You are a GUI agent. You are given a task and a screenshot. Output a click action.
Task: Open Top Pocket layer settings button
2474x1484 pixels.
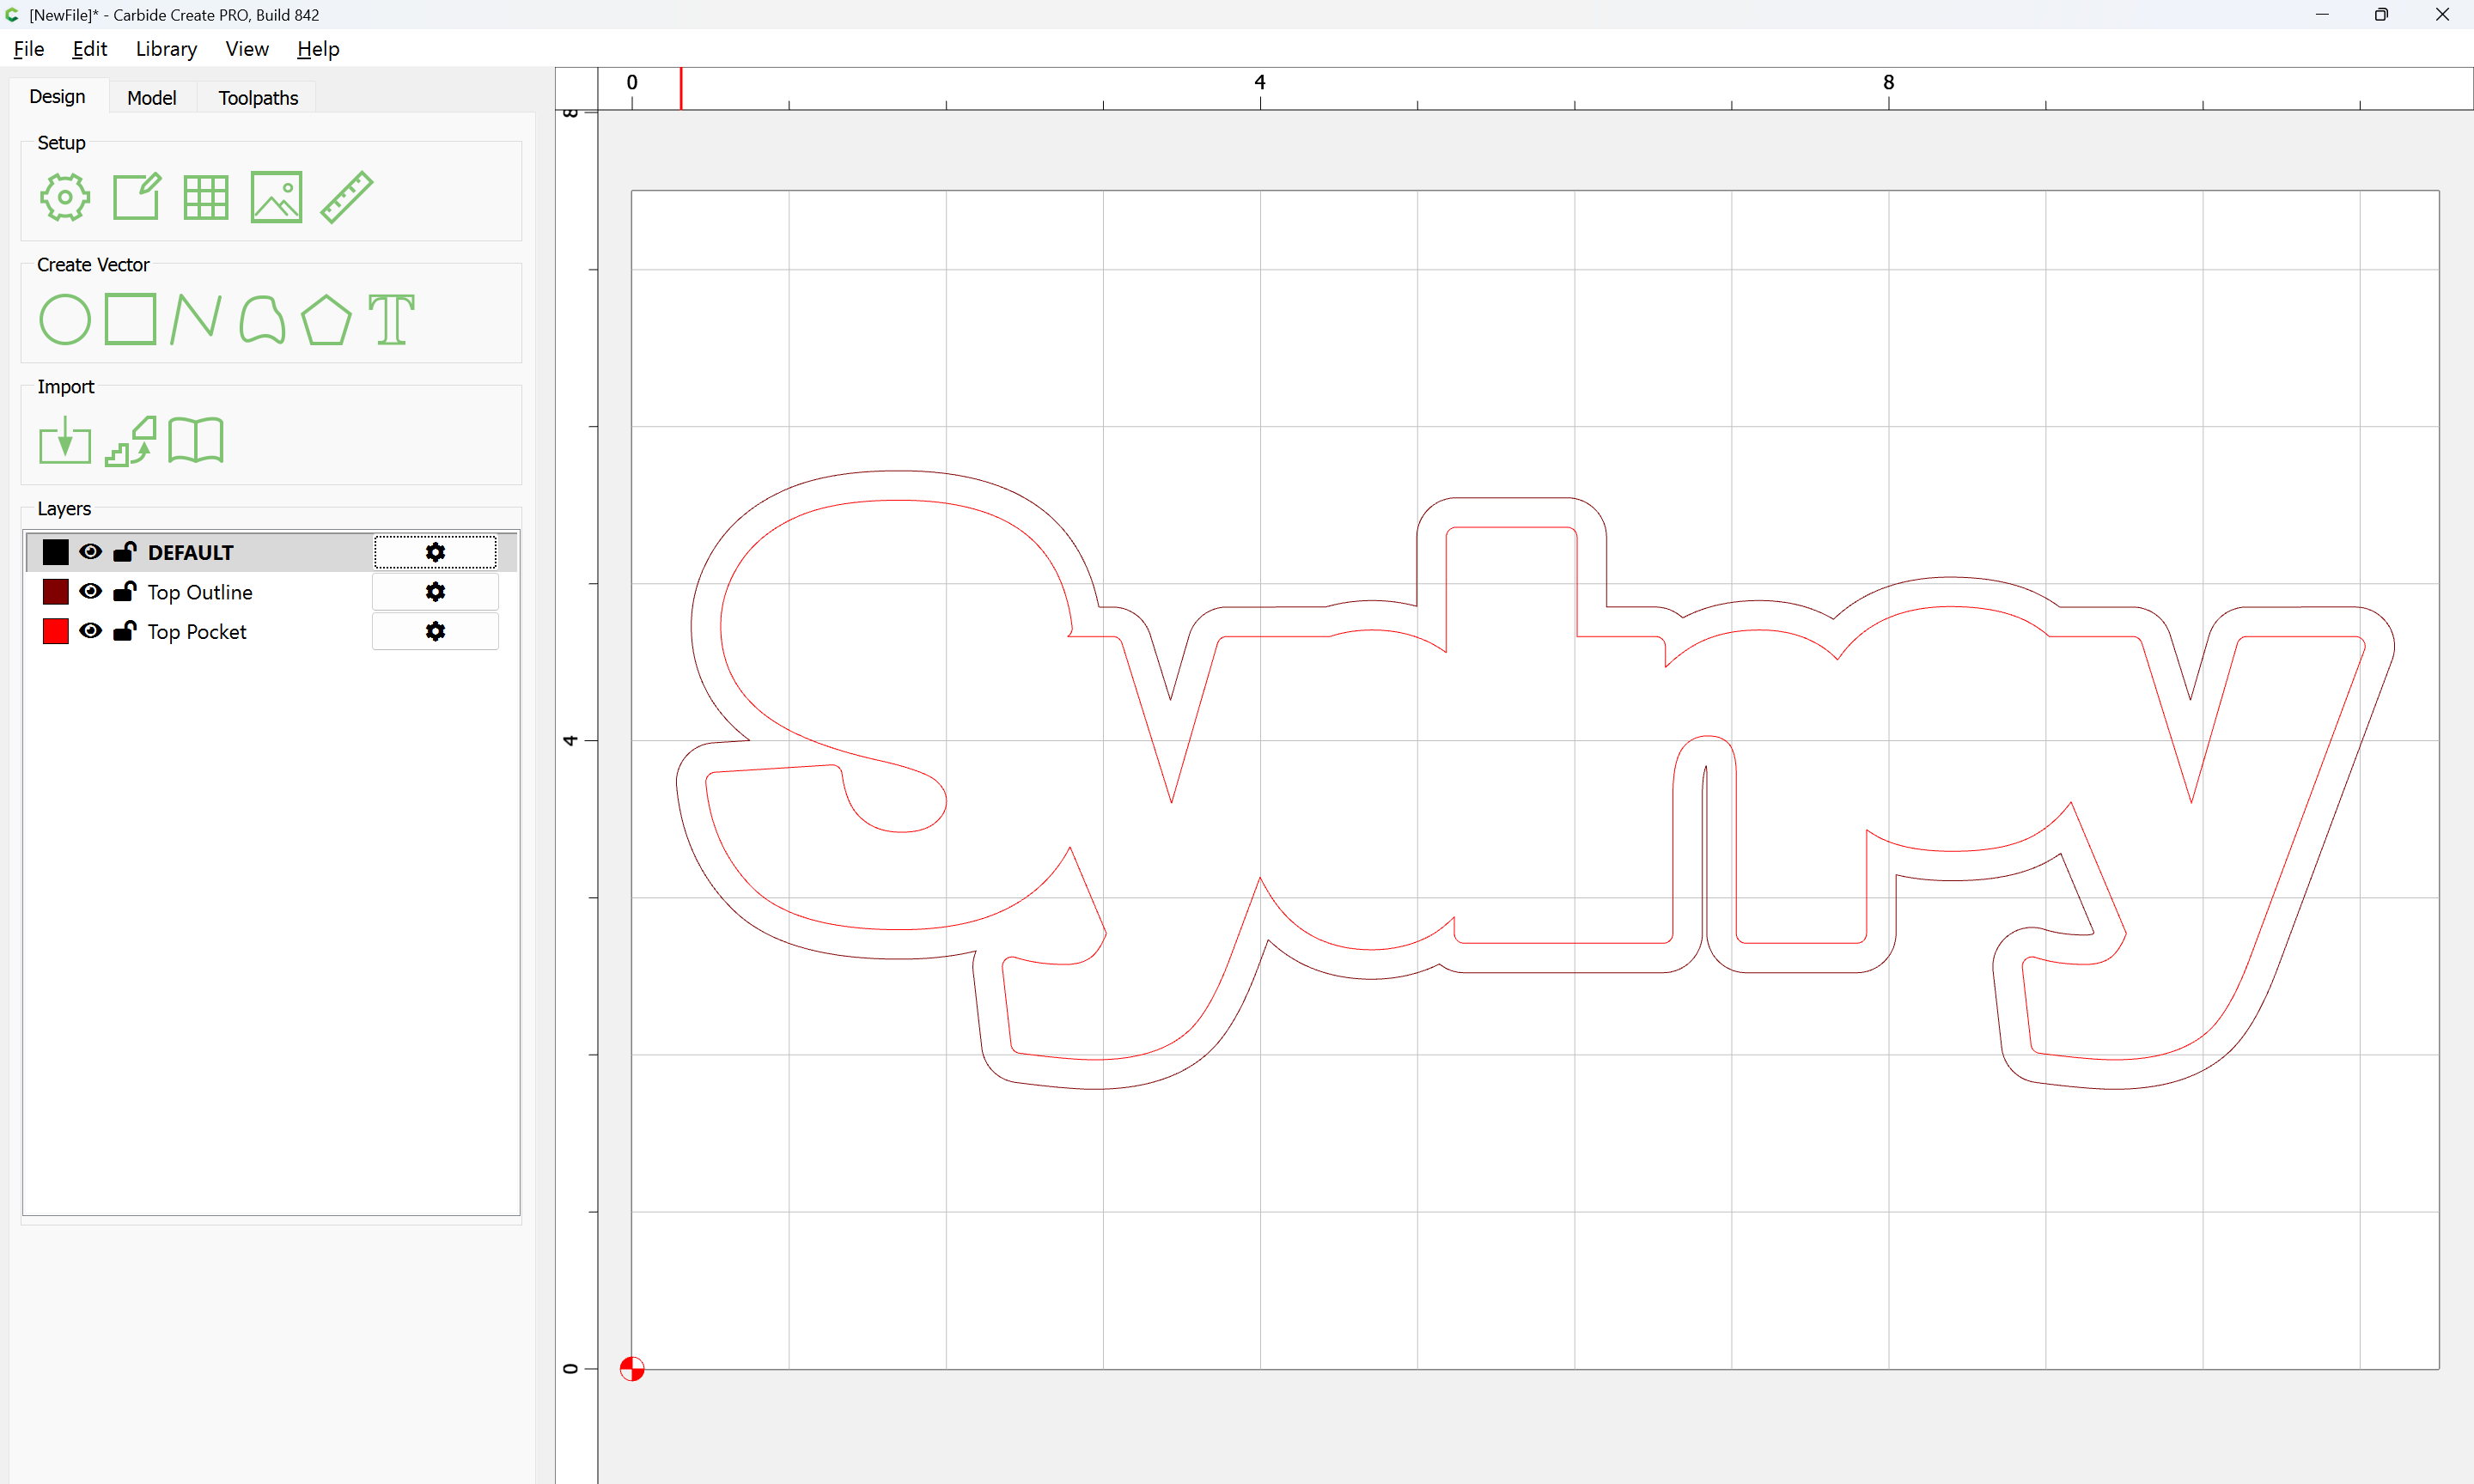435,631
